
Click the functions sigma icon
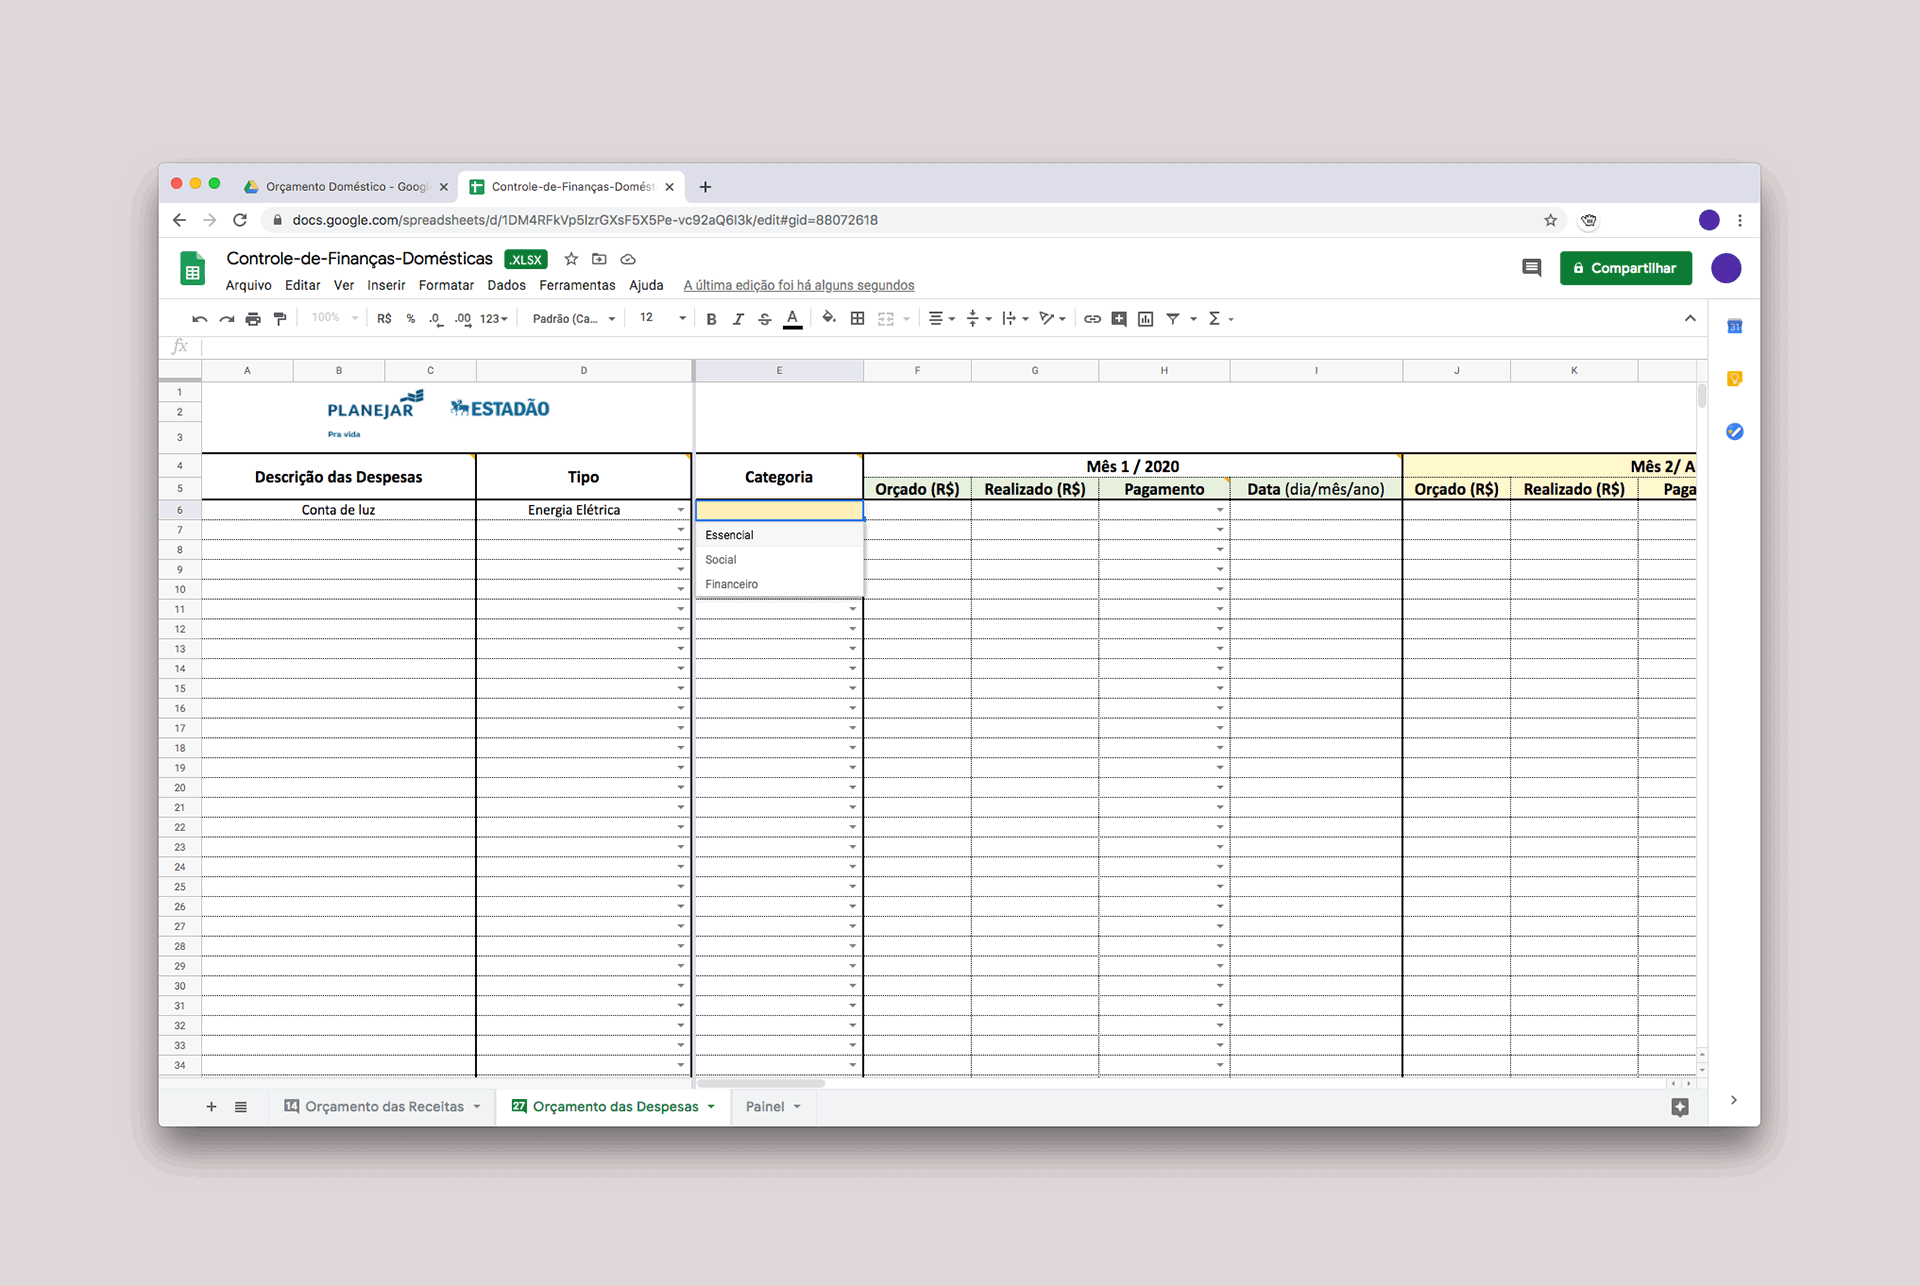click(x=1214, y=319)
